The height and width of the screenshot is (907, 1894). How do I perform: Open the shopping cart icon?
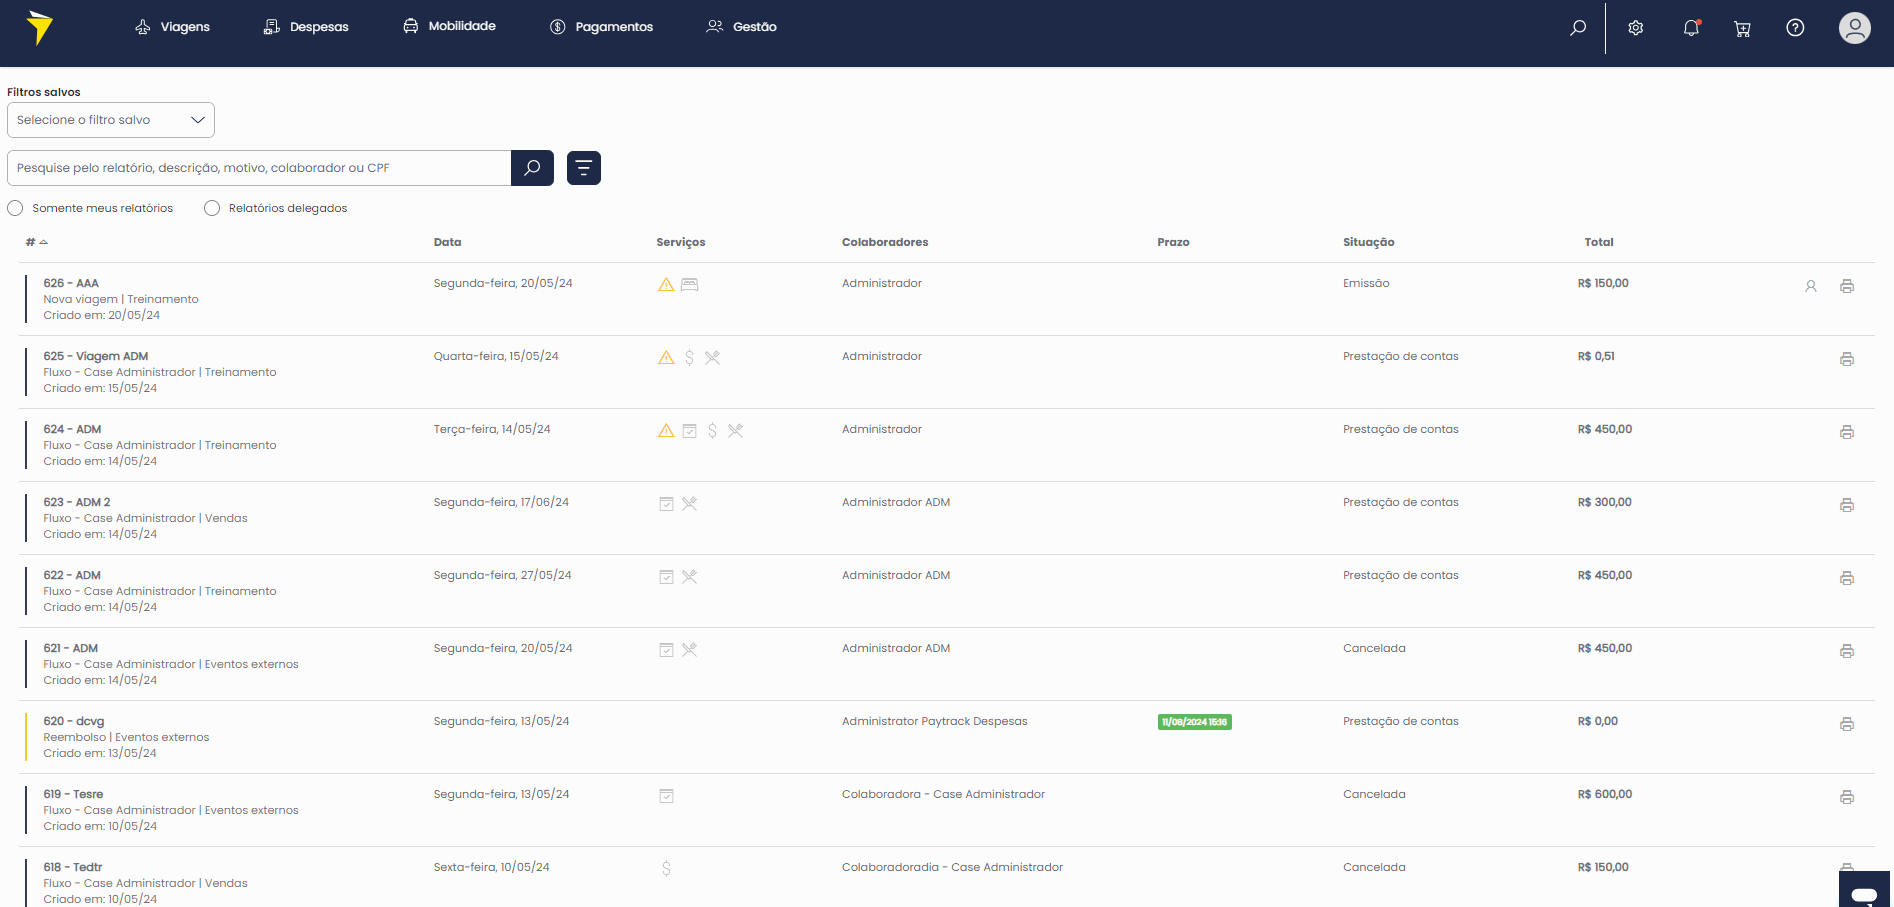coord(1742,28)
